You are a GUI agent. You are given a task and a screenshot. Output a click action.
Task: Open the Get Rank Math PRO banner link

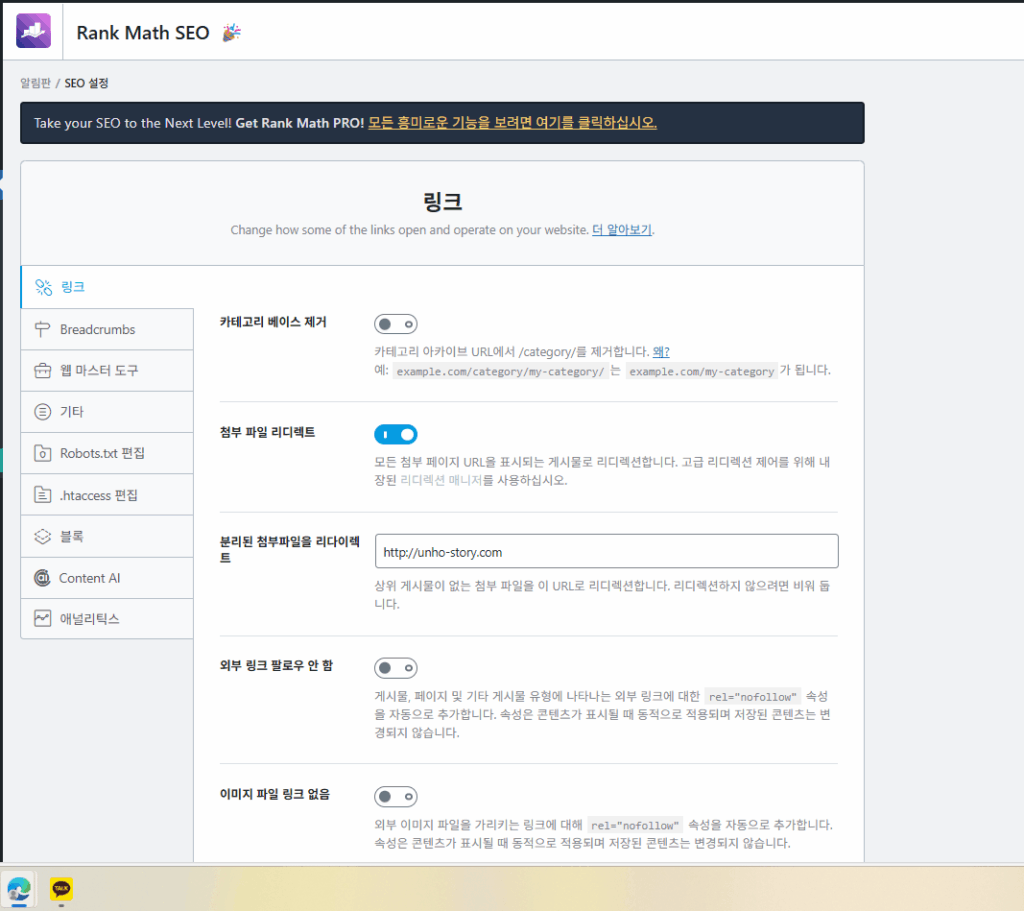pyautogui.click(x=512, y=123)
